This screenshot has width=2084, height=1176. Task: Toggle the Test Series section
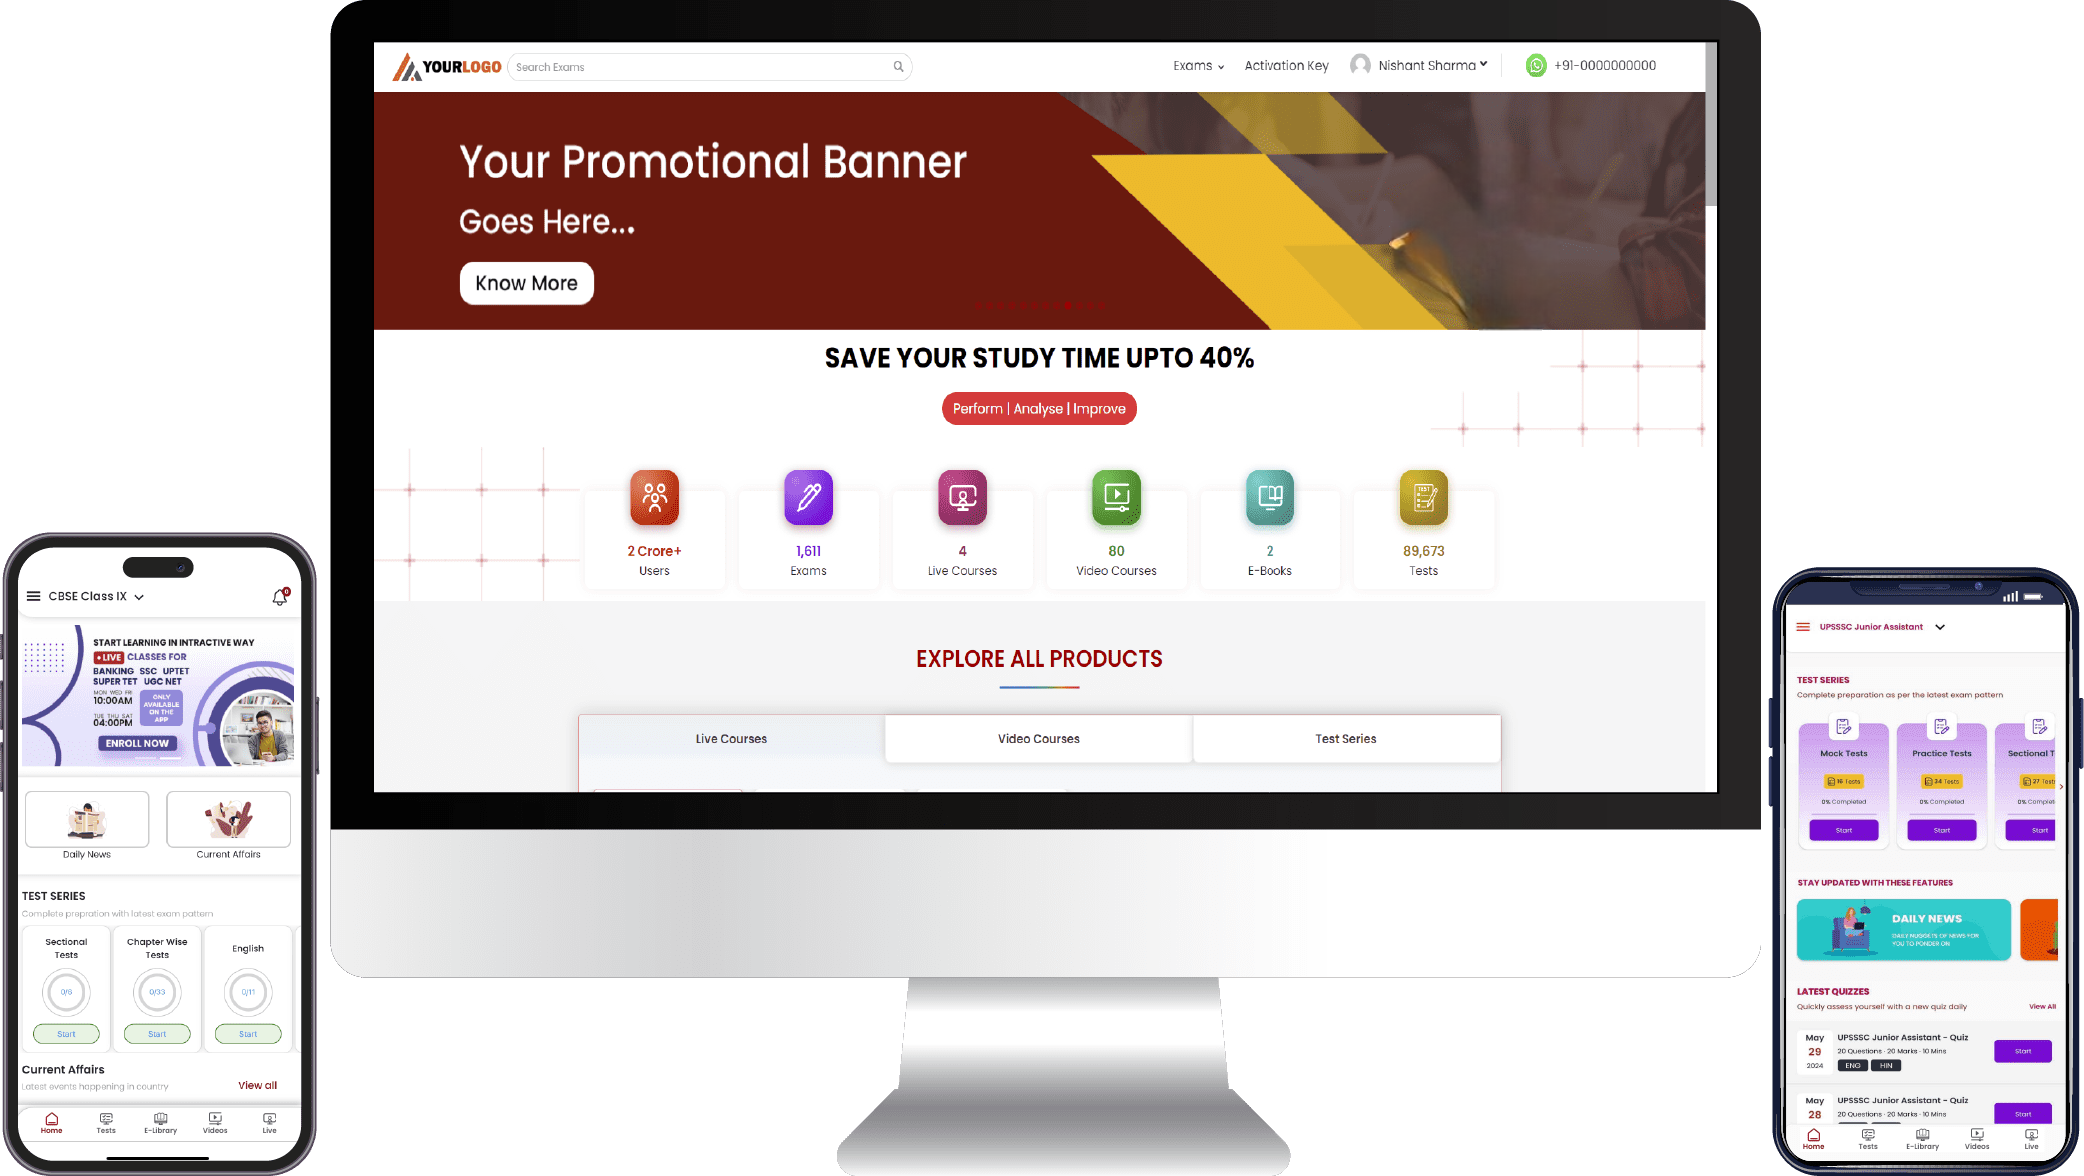[x=1345, y=738]
